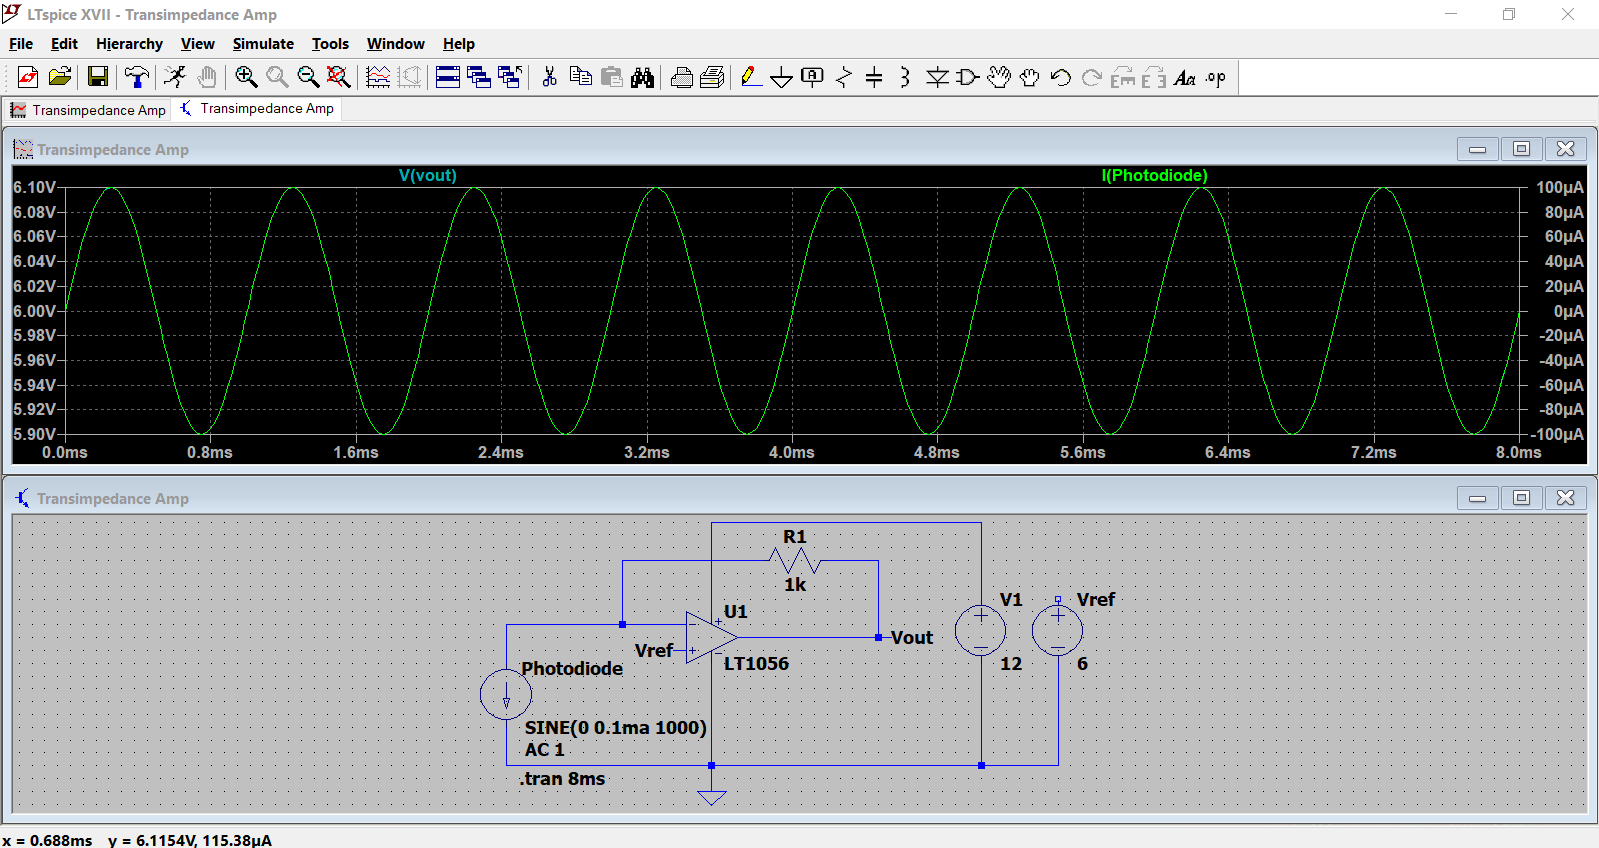Open the Hierarchy menu
This screenshot has width=1599, height=848.
click(129, 44)
